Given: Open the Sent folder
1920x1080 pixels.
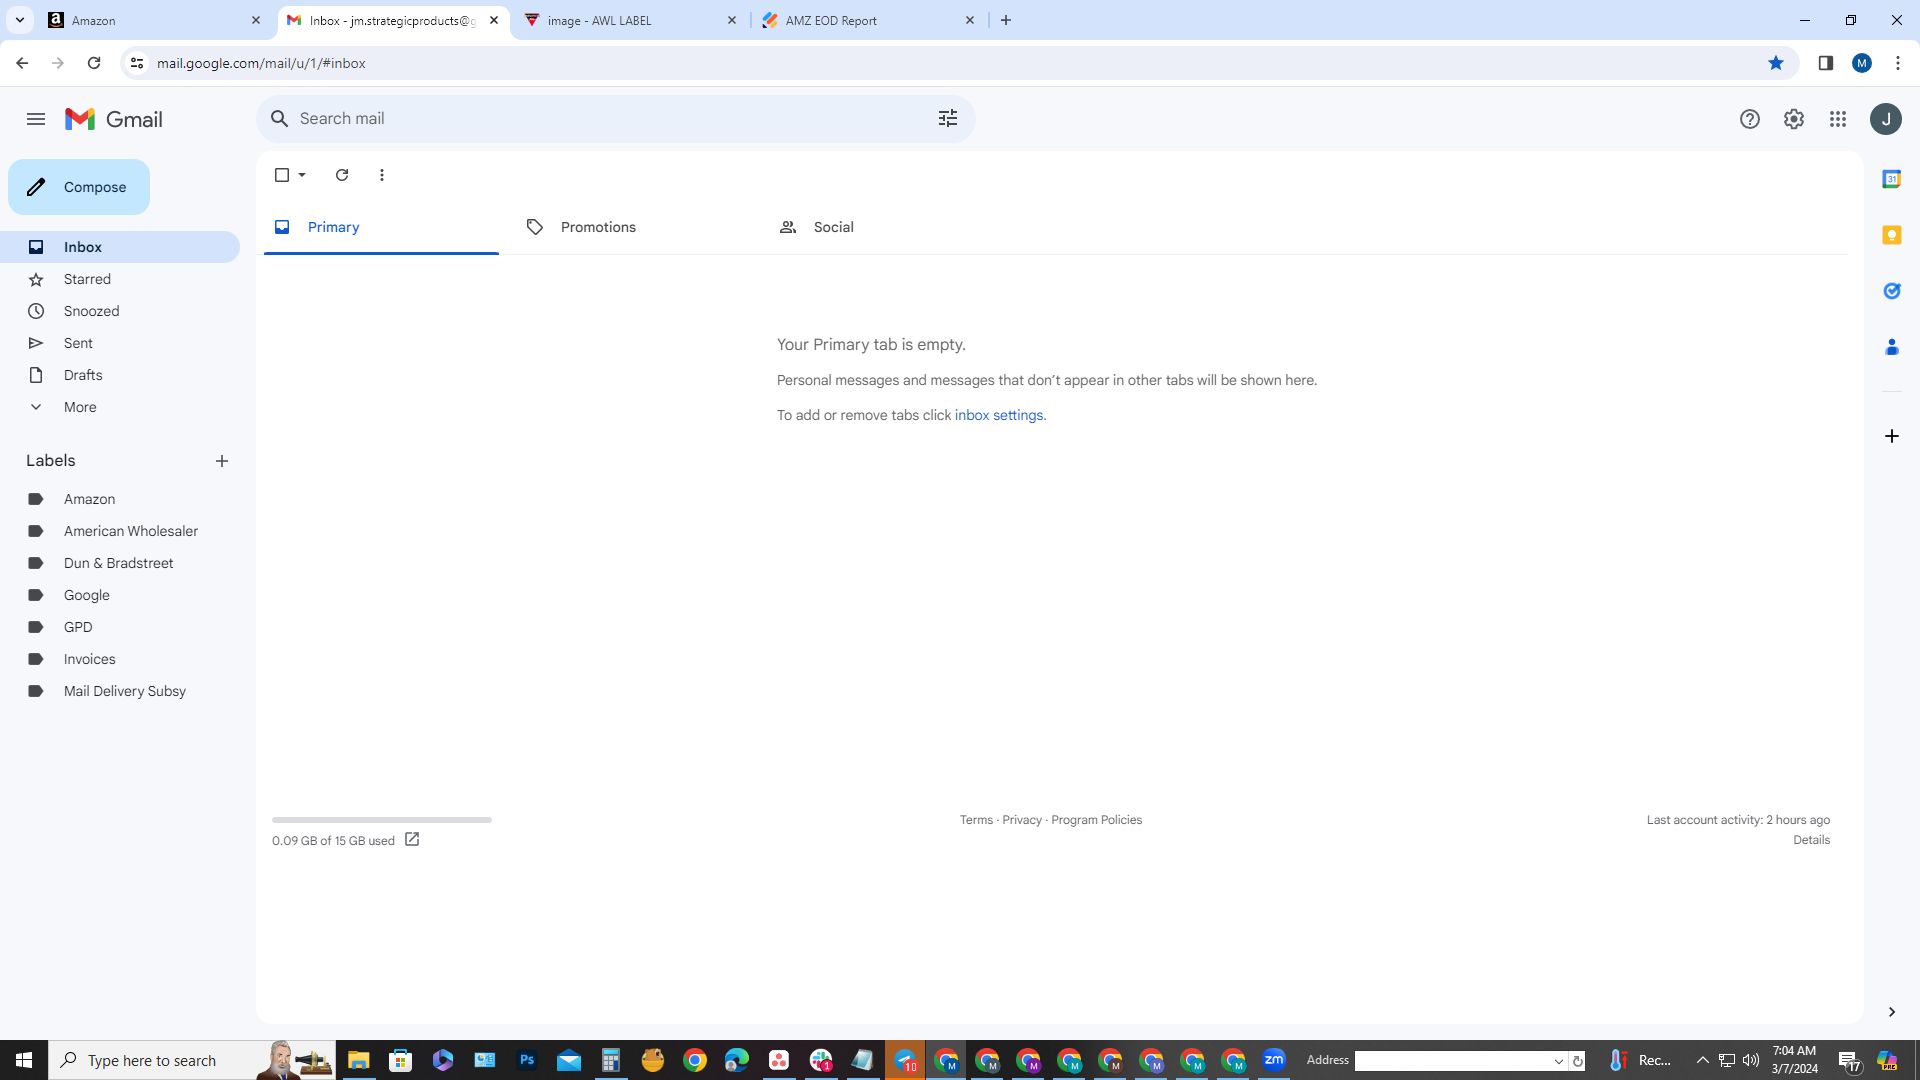Looking at the screenshot, I should pyautogui.click(x=120, y=343).
